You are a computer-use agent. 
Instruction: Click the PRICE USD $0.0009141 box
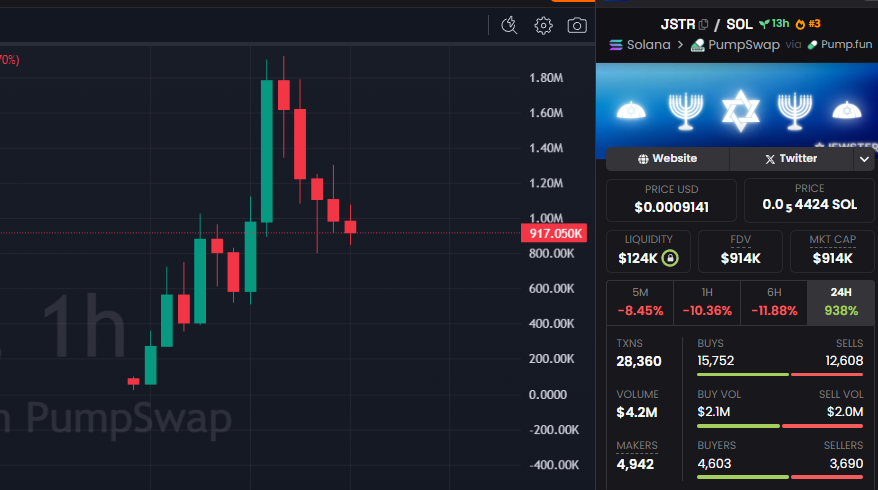671,200
